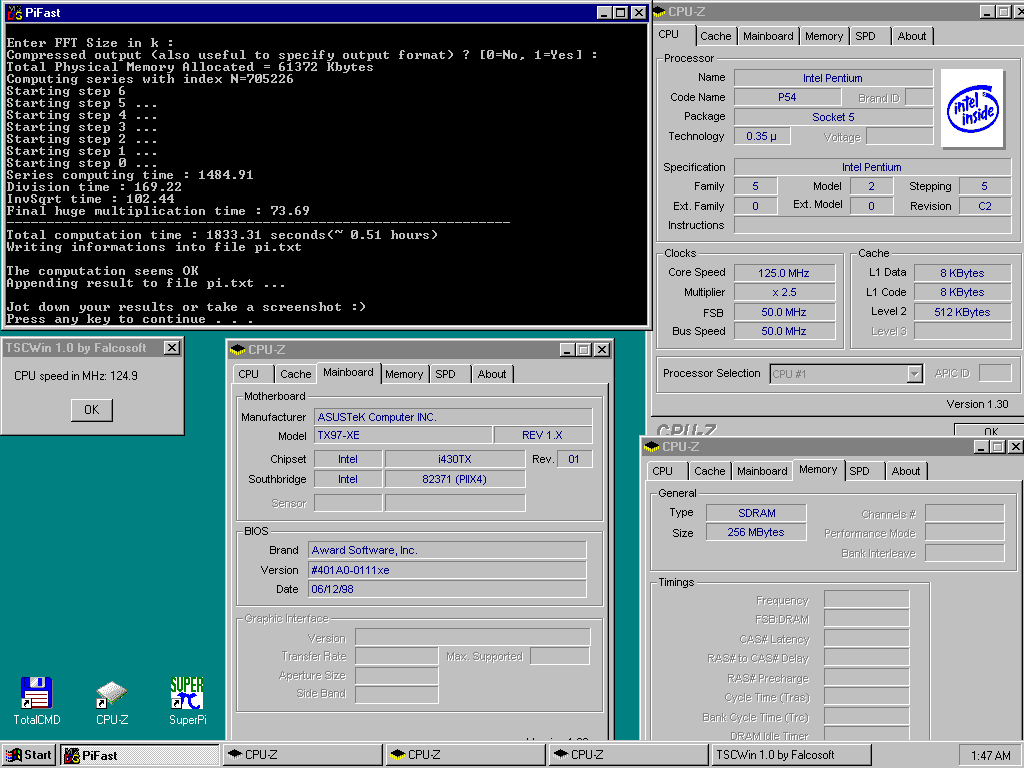The image size is (1024, 768).
Task: Click the memory Type value SDRAM
Action: pos(756,513)
